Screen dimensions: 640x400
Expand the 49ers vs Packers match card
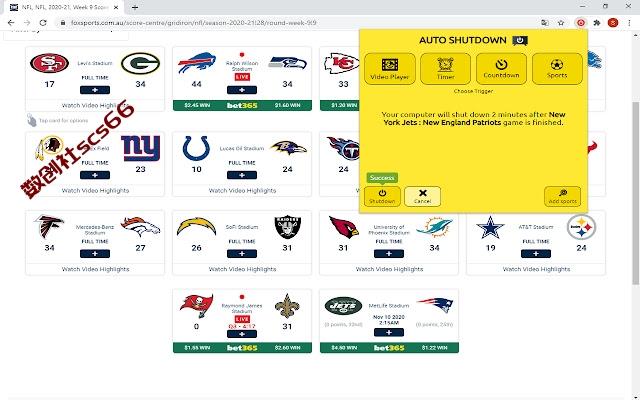(x=95, y=90)
